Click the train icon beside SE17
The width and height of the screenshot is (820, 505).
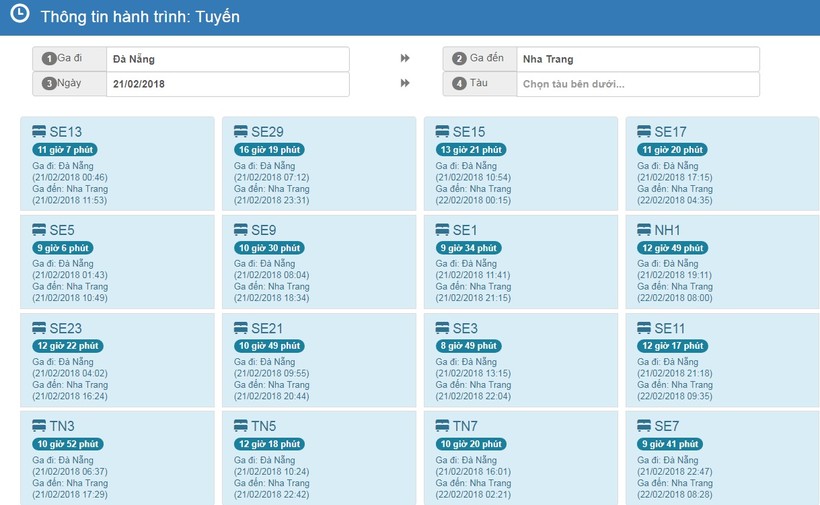pos(645,132)
